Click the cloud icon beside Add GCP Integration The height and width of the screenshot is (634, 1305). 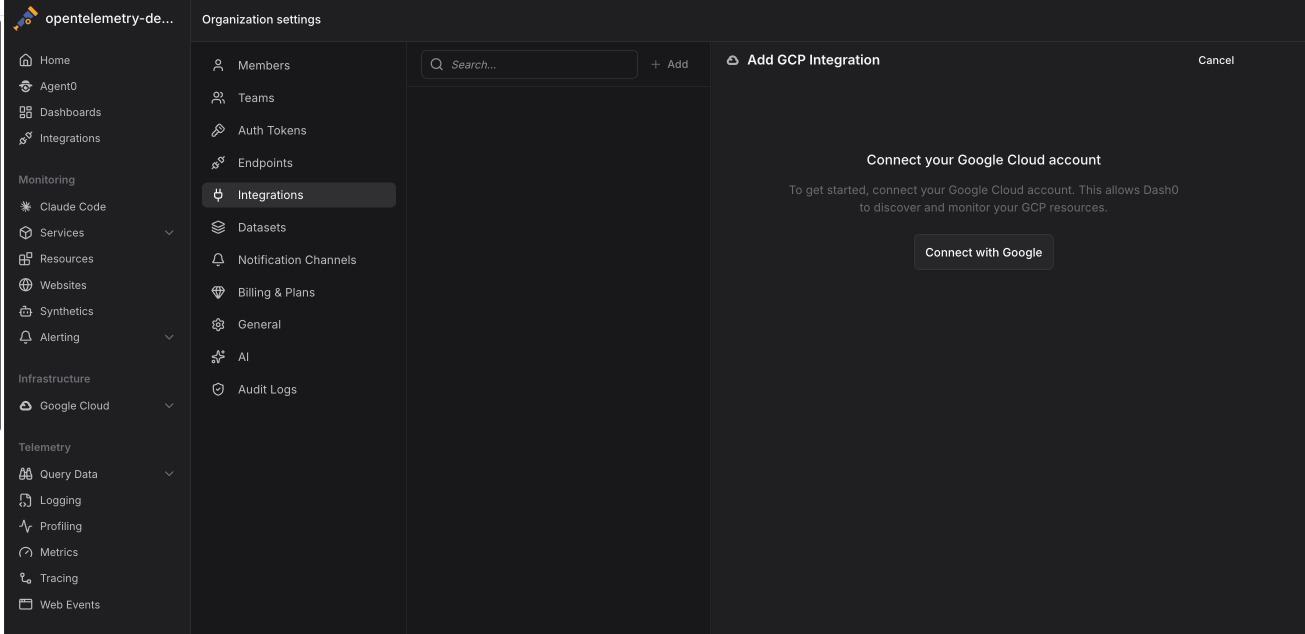click(x=733, y=60)
